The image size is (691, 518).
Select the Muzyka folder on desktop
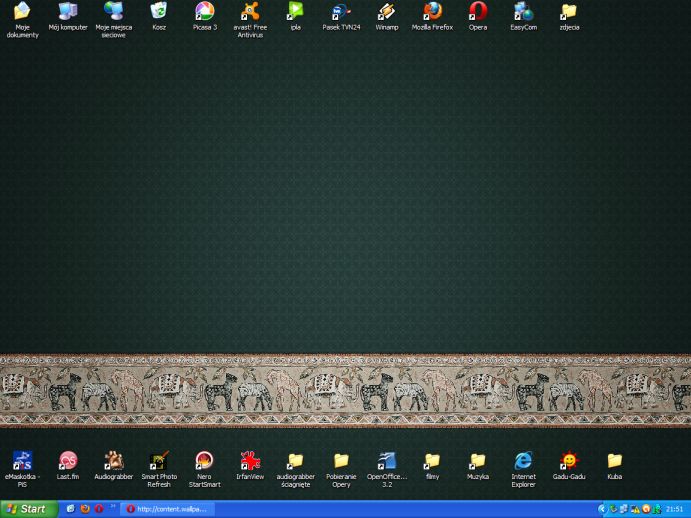click(x=478, y=461)
